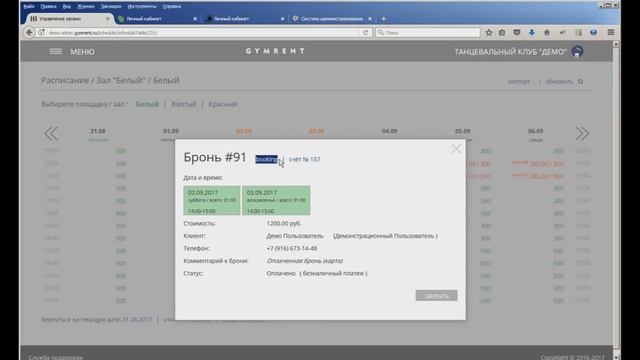Viewport: 640px width, 360px height.
Task: Click the Вернуться на текущую дату link
Action: click(x=96, y=319)
